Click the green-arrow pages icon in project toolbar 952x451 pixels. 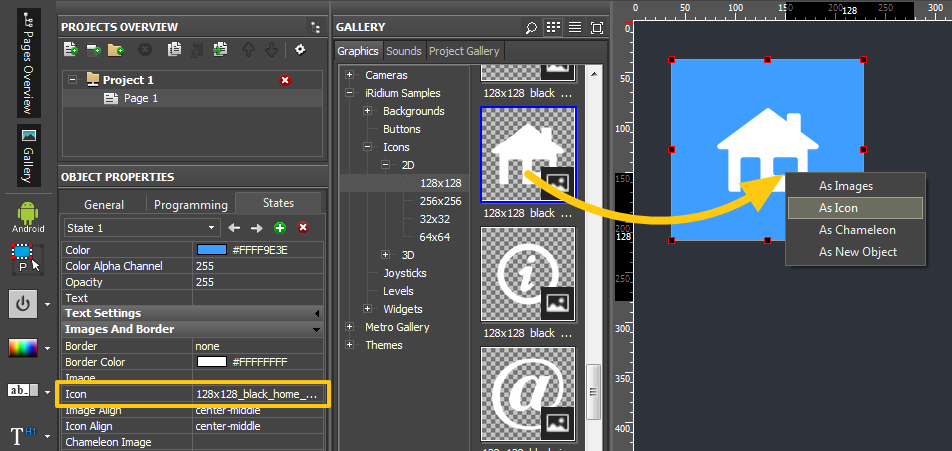pyautogui.click(x=219, y=49)
